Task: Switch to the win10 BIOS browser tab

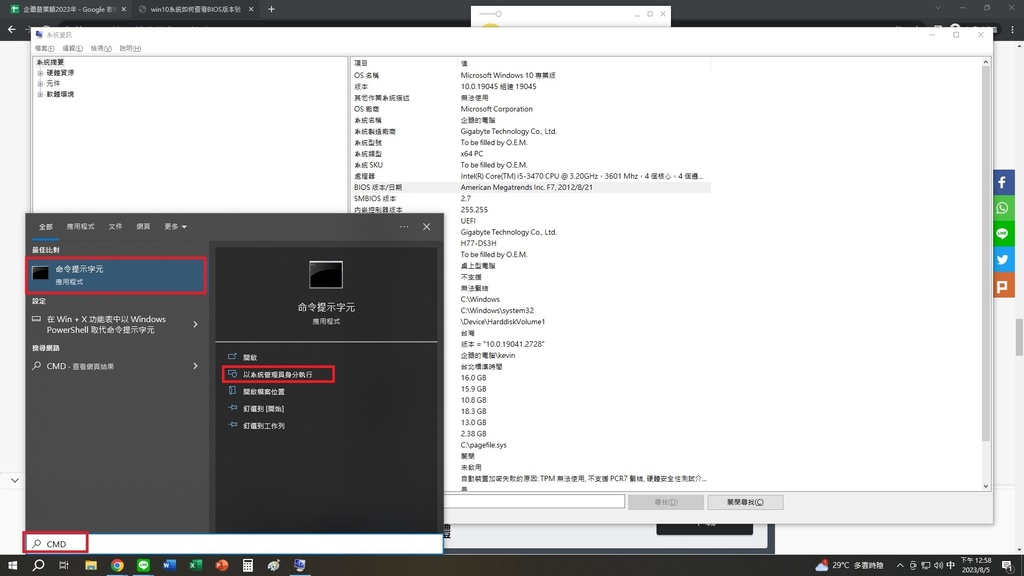Action: [196, 9]
